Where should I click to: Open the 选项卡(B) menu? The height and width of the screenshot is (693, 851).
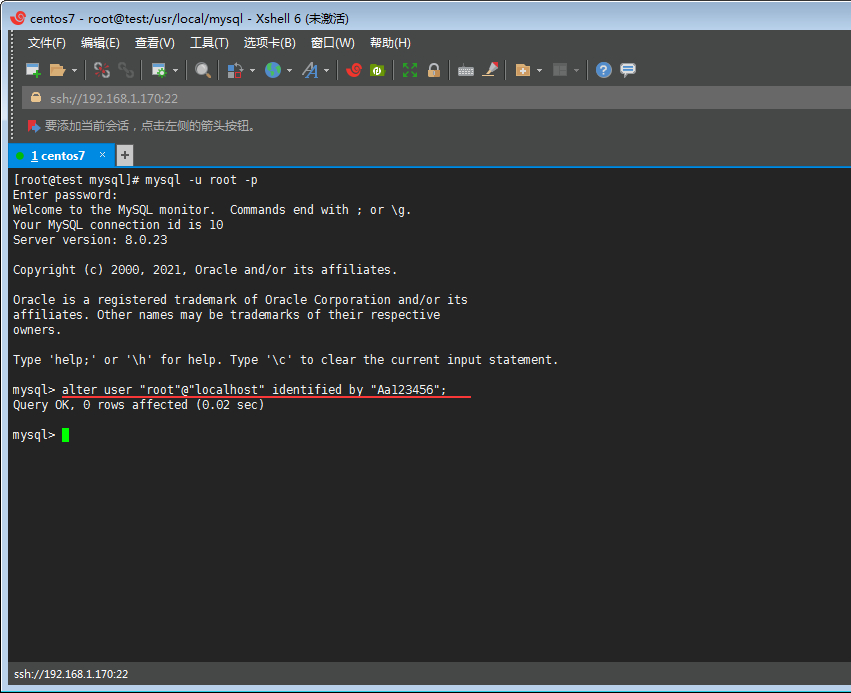click(269, 43)
